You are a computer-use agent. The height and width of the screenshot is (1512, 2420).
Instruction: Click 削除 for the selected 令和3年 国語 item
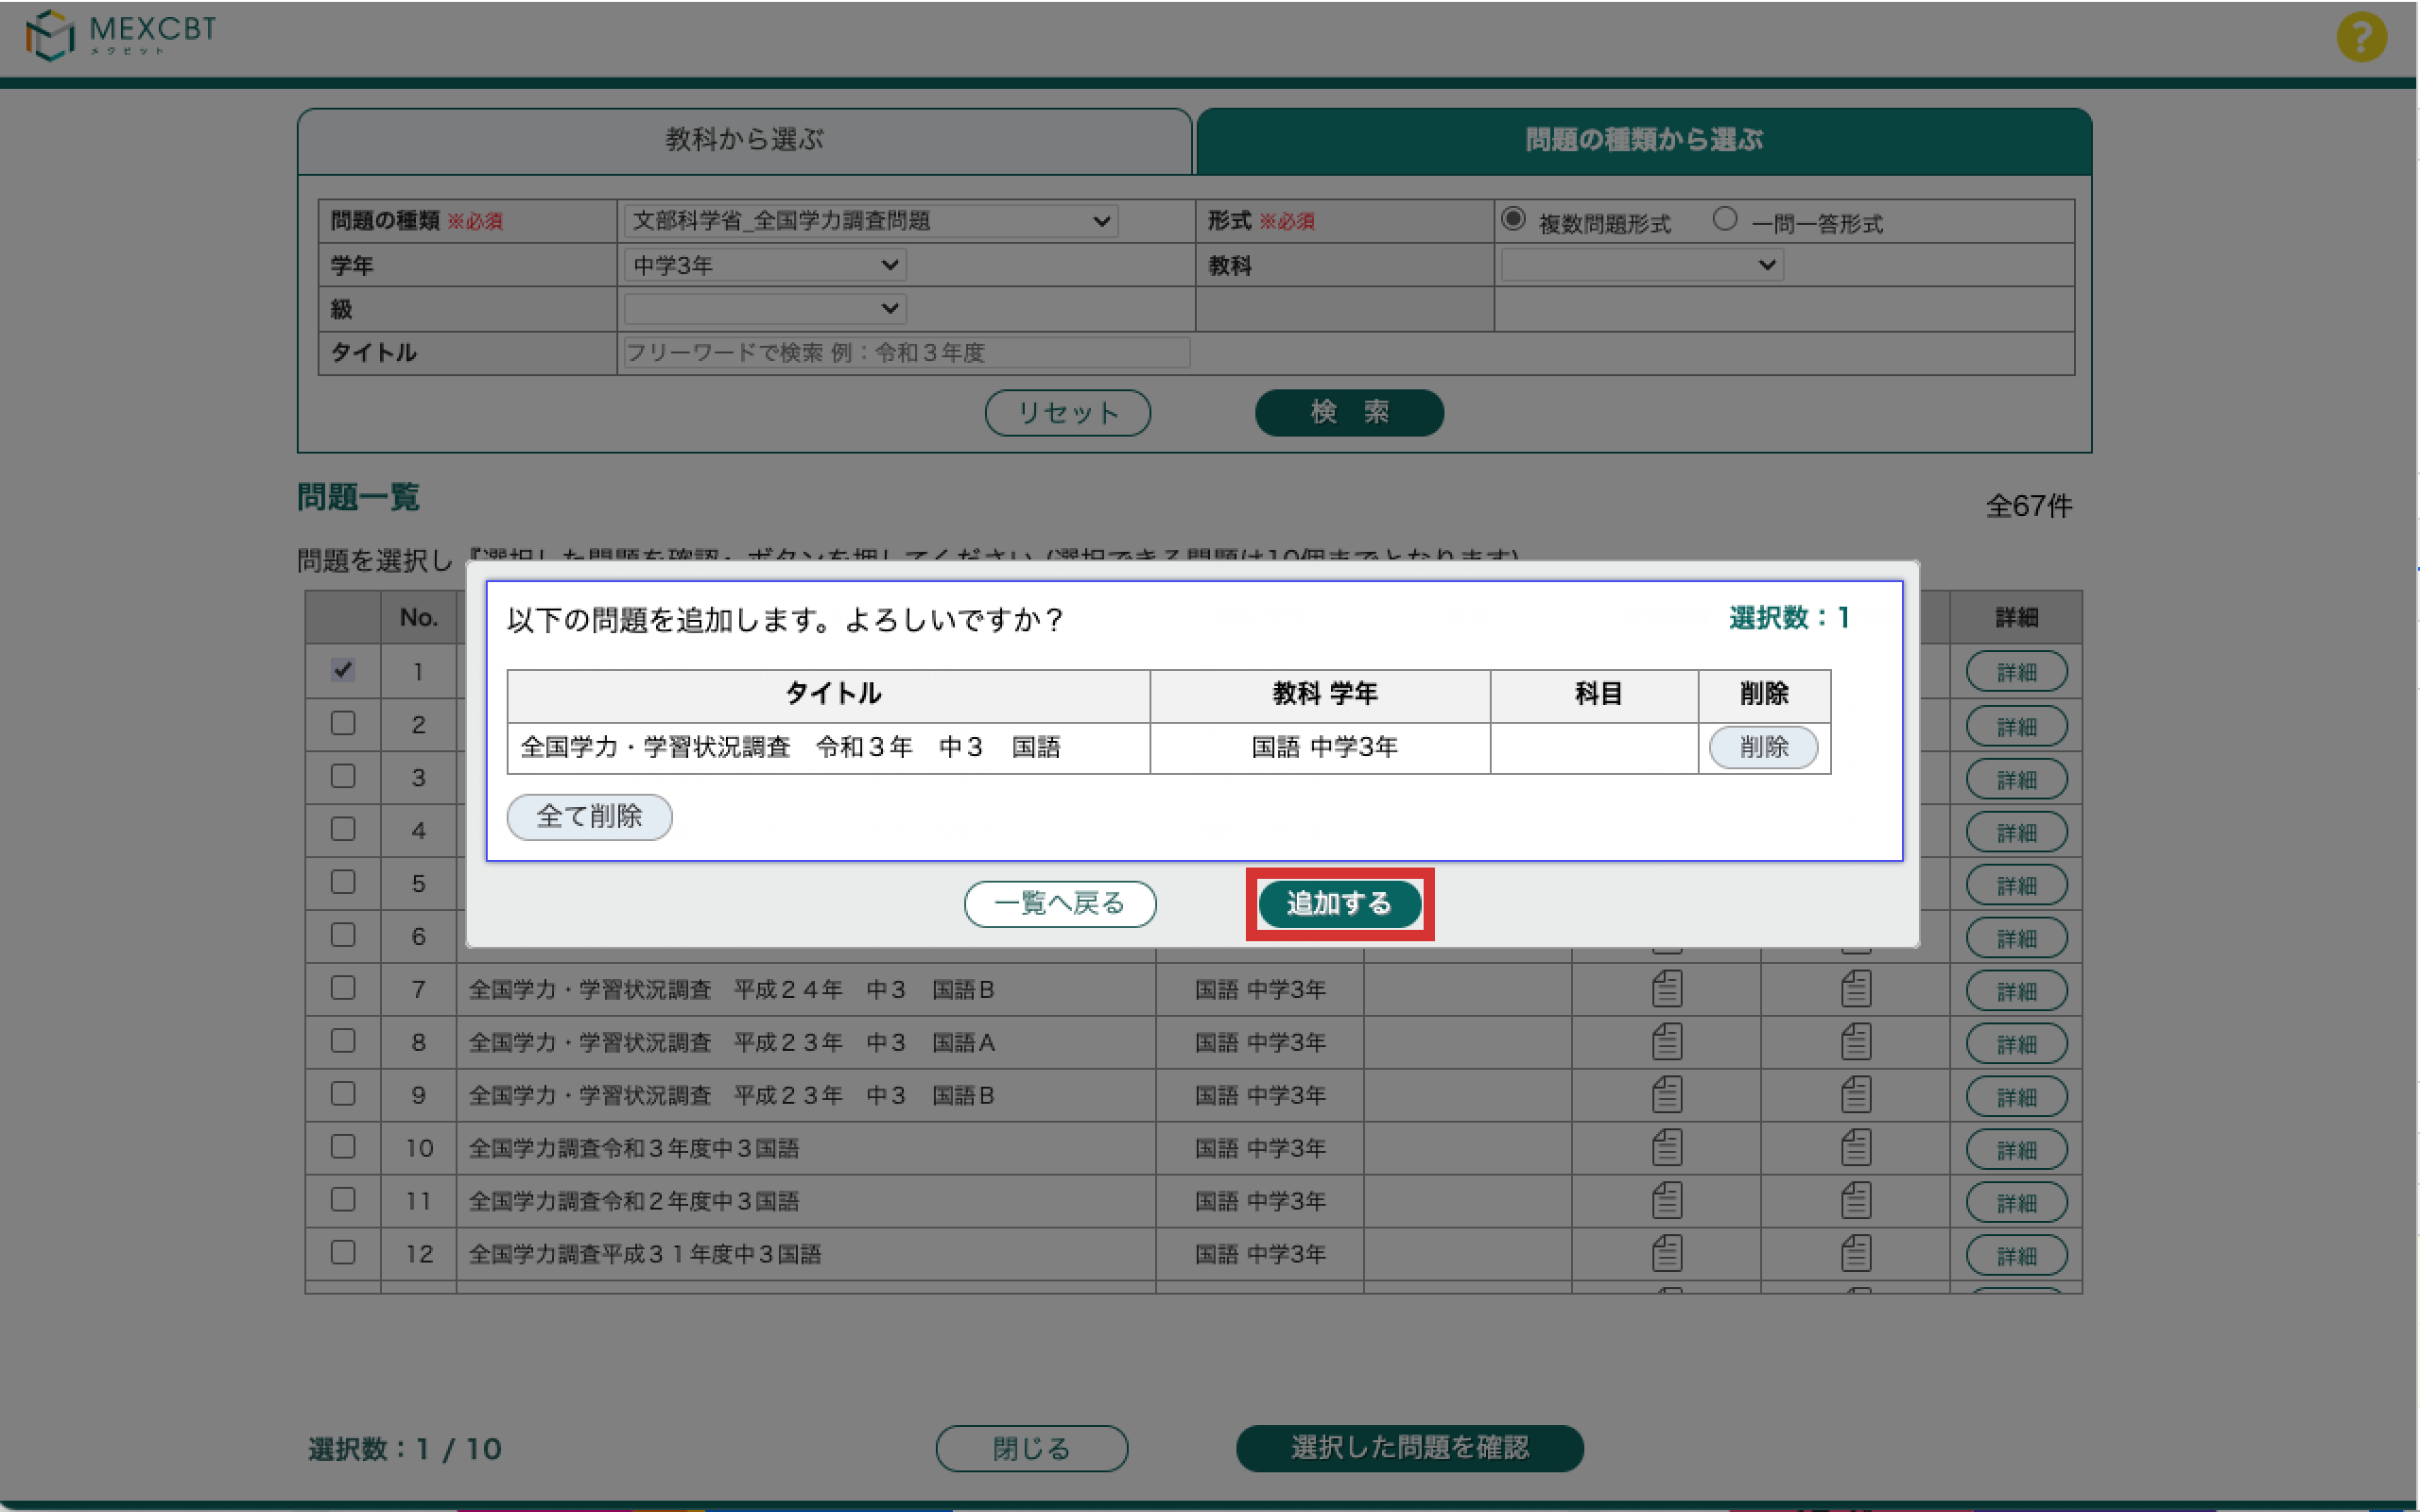coord(1763,747)
